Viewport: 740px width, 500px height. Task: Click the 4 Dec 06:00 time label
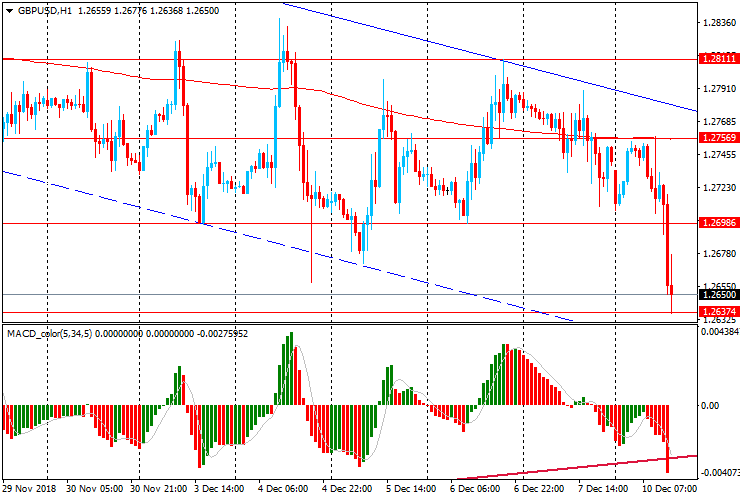point(284,490)
